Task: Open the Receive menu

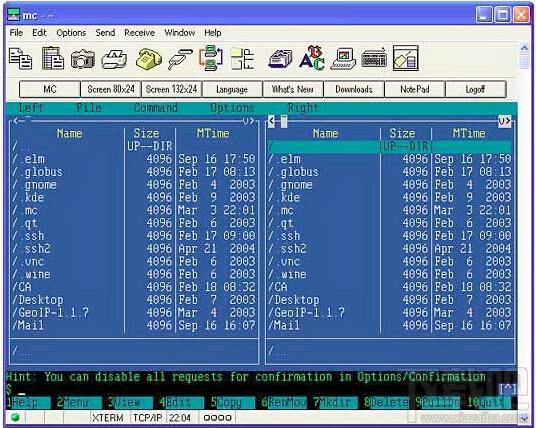Action: (139, 33)
